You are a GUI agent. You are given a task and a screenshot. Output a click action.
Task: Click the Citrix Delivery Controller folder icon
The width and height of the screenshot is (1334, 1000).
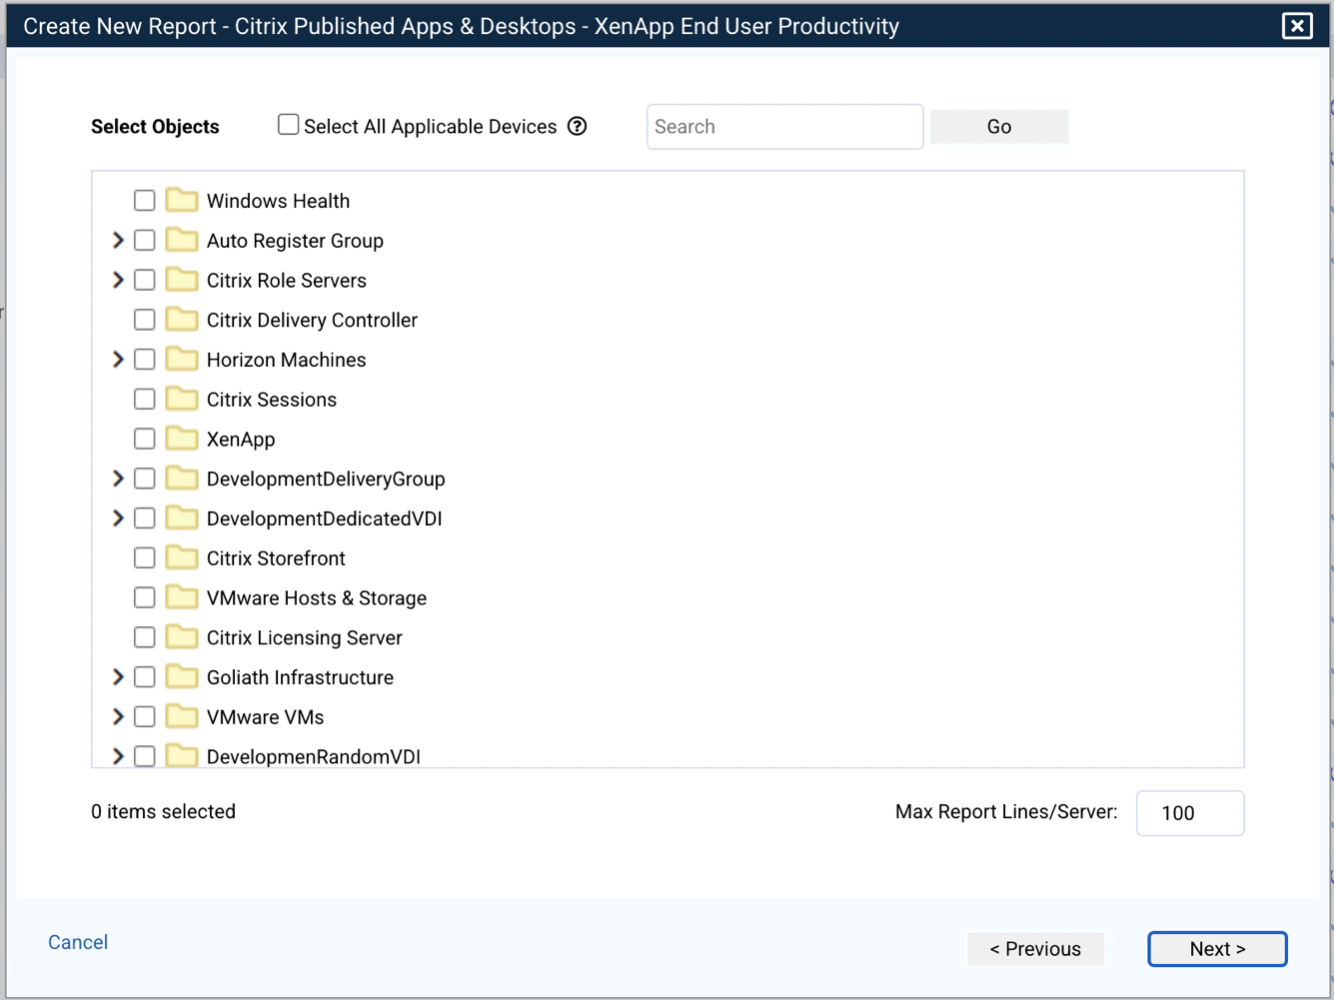181,320
